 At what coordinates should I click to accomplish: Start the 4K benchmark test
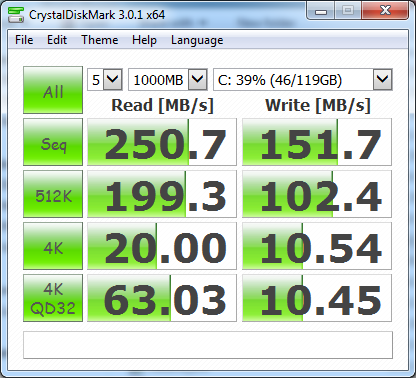[x=53, y=246]
